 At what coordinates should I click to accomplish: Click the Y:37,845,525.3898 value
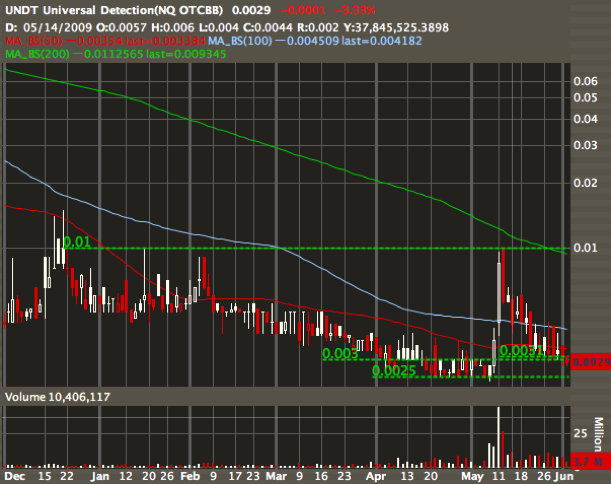tap(396, 27)
